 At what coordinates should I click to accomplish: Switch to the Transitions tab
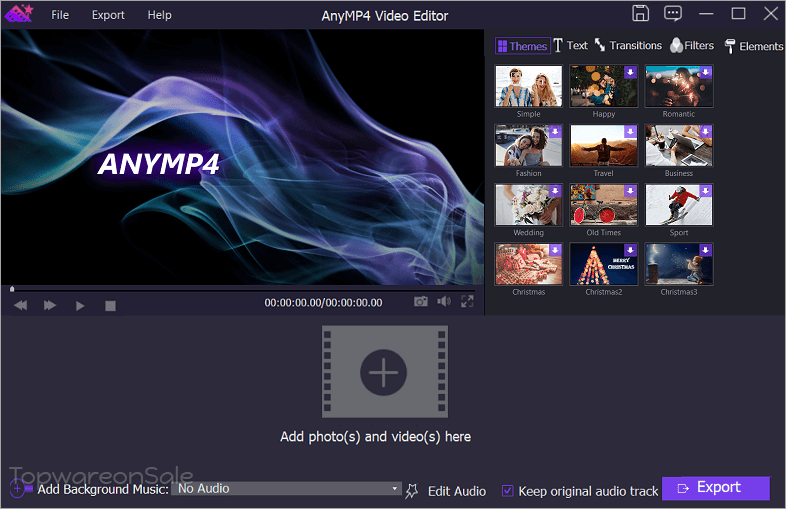coord(629,46)
